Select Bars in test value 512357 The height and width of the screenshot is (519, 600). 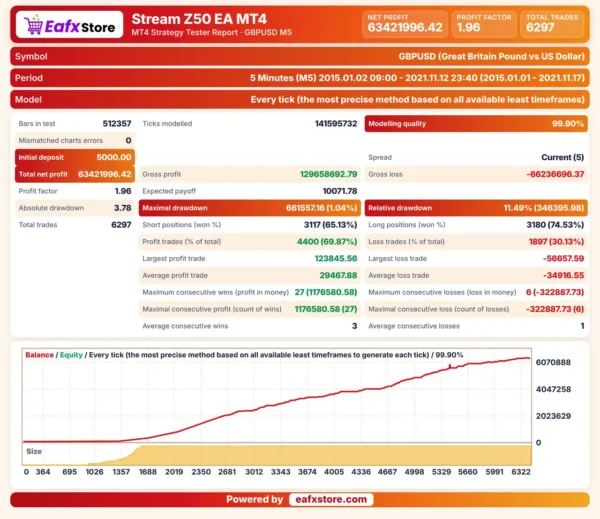(x=117, y=124)
